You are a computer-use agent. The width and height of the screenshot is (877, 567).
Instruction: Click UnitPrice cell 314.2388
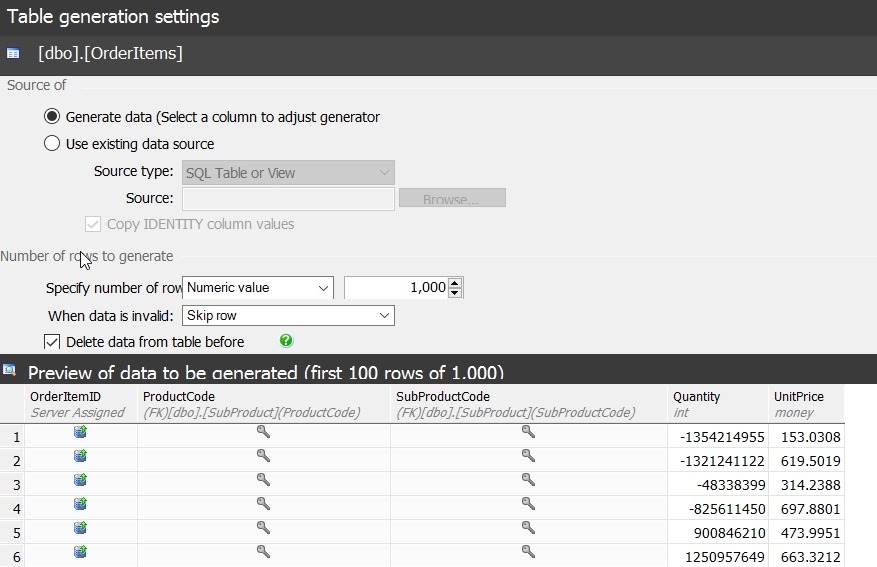[x=806, y=485]
